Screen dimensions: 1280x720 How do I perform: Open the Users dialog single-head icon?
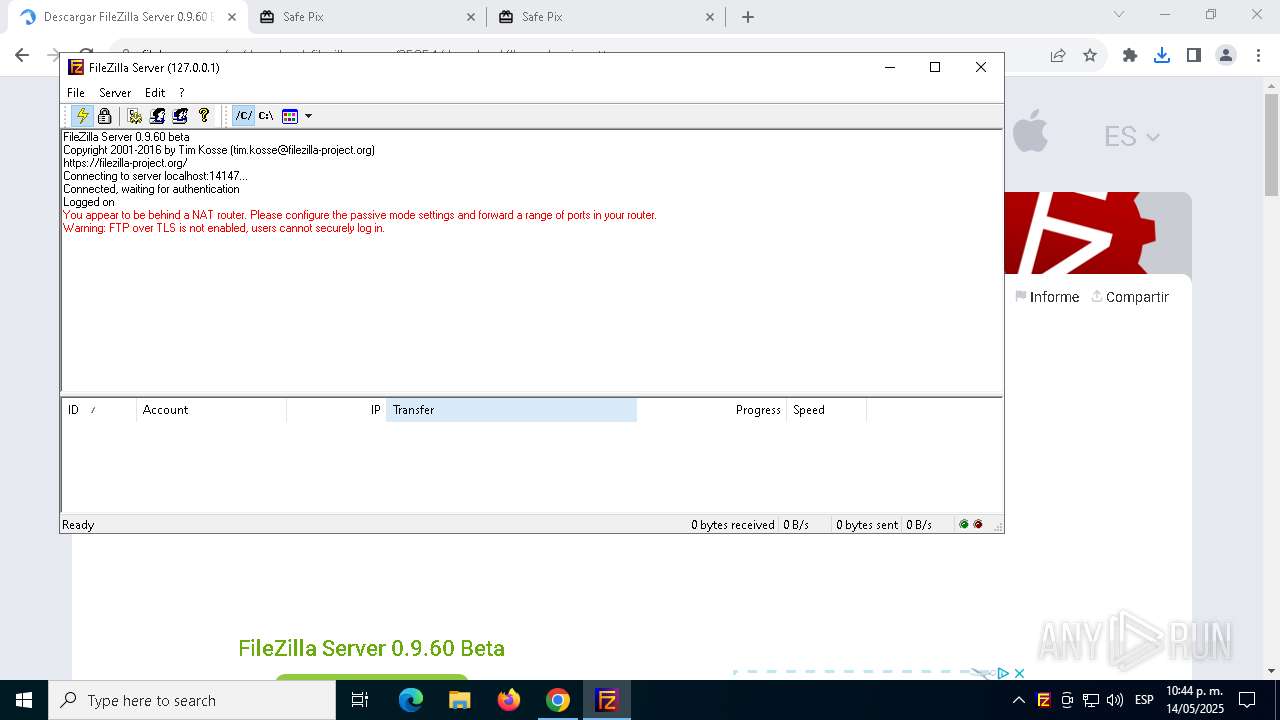tap(157, 116)
